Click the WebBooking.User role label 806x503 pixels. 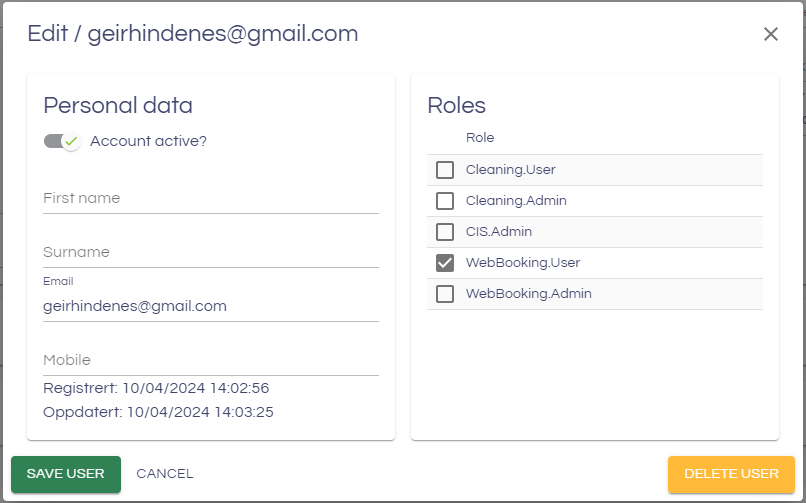(x=522, y=263)
